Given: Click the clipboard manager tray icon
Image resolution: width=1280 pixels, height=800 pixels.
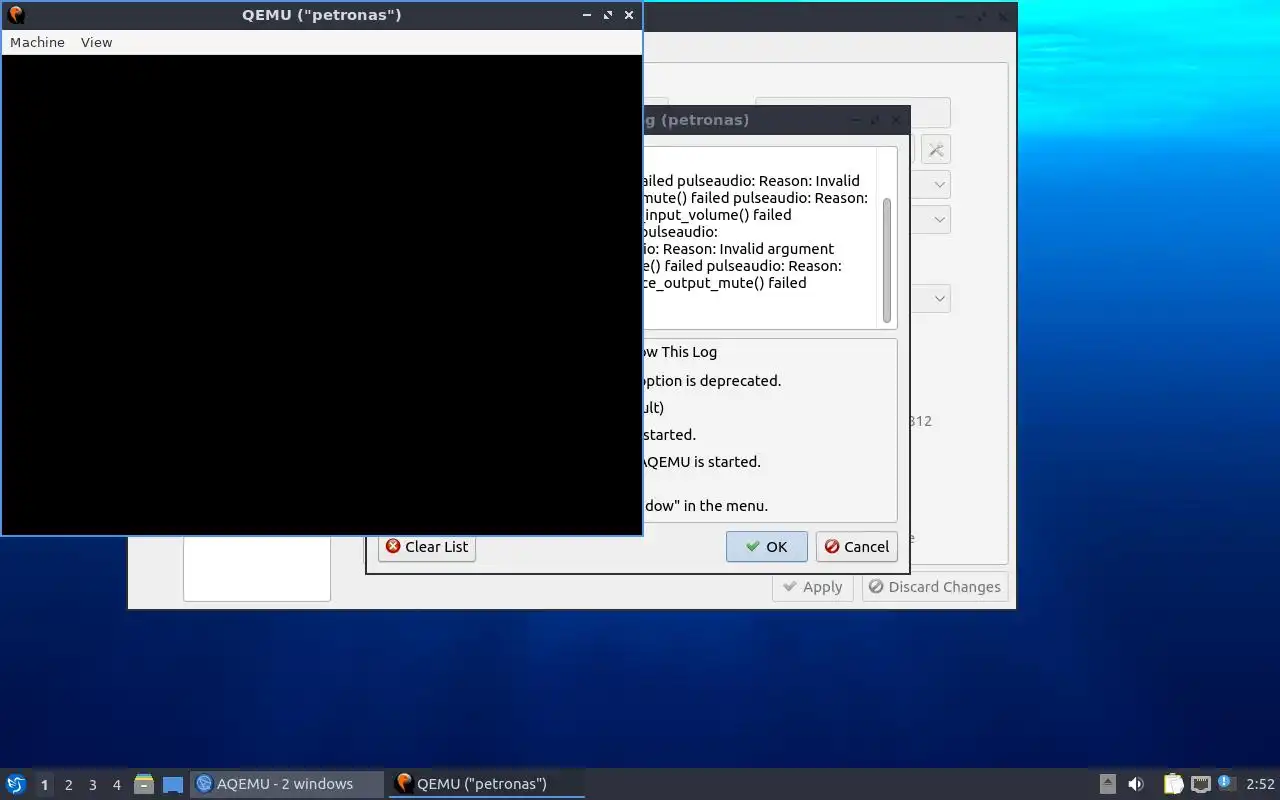Looking at the screenshot, I should point(1173,784).
